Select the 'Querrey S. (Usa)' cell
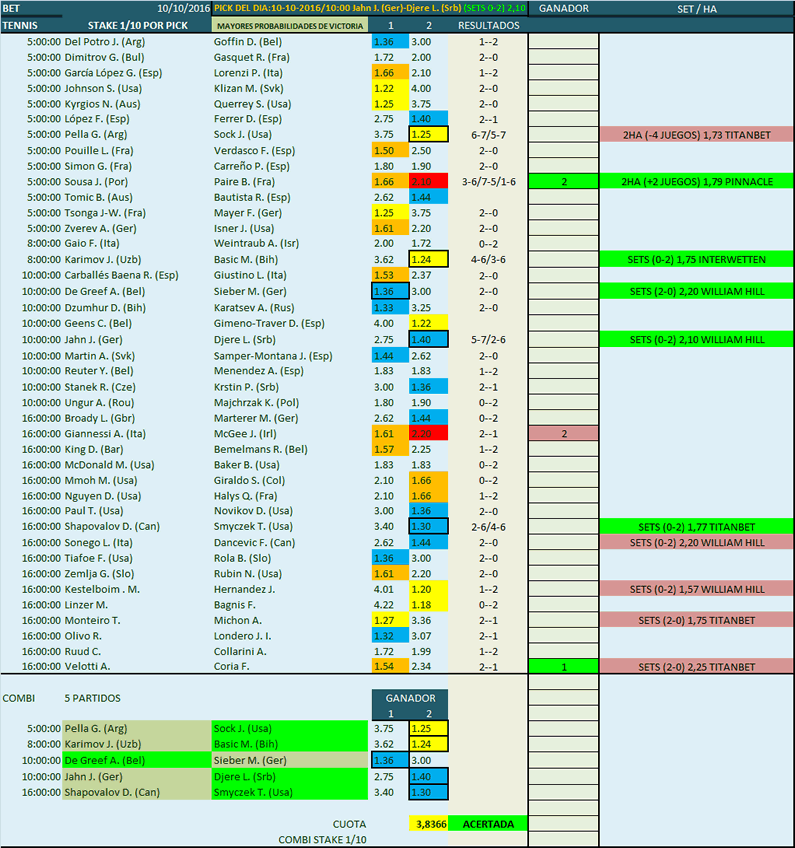The image size is (795, 848). pos(252,104)
